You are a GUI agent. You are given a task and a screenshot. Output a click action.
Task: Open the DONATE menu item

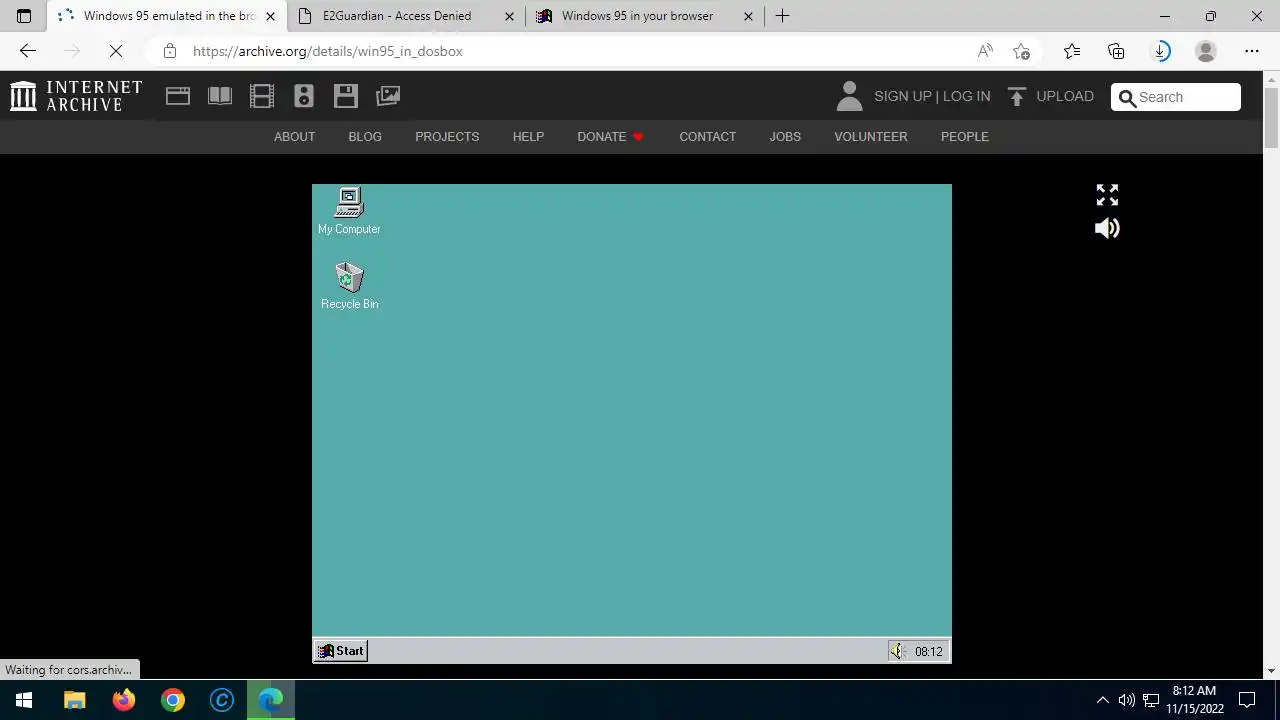pos(610,136)
